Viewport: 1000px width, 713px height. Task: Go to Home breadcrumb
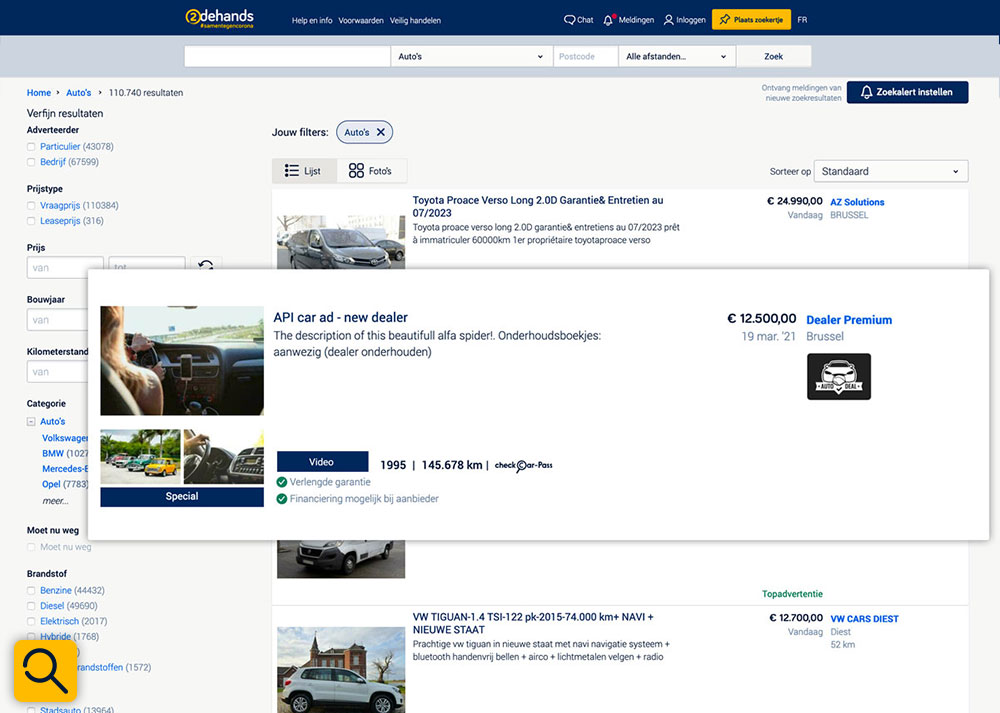click(x=39, y=92)
